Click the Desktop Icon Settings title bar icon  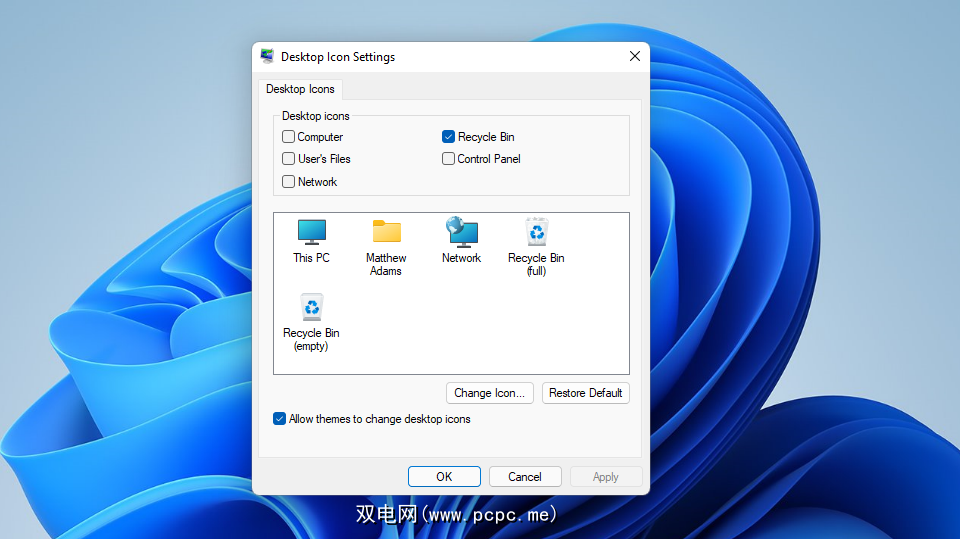click(x=267, y=57)
